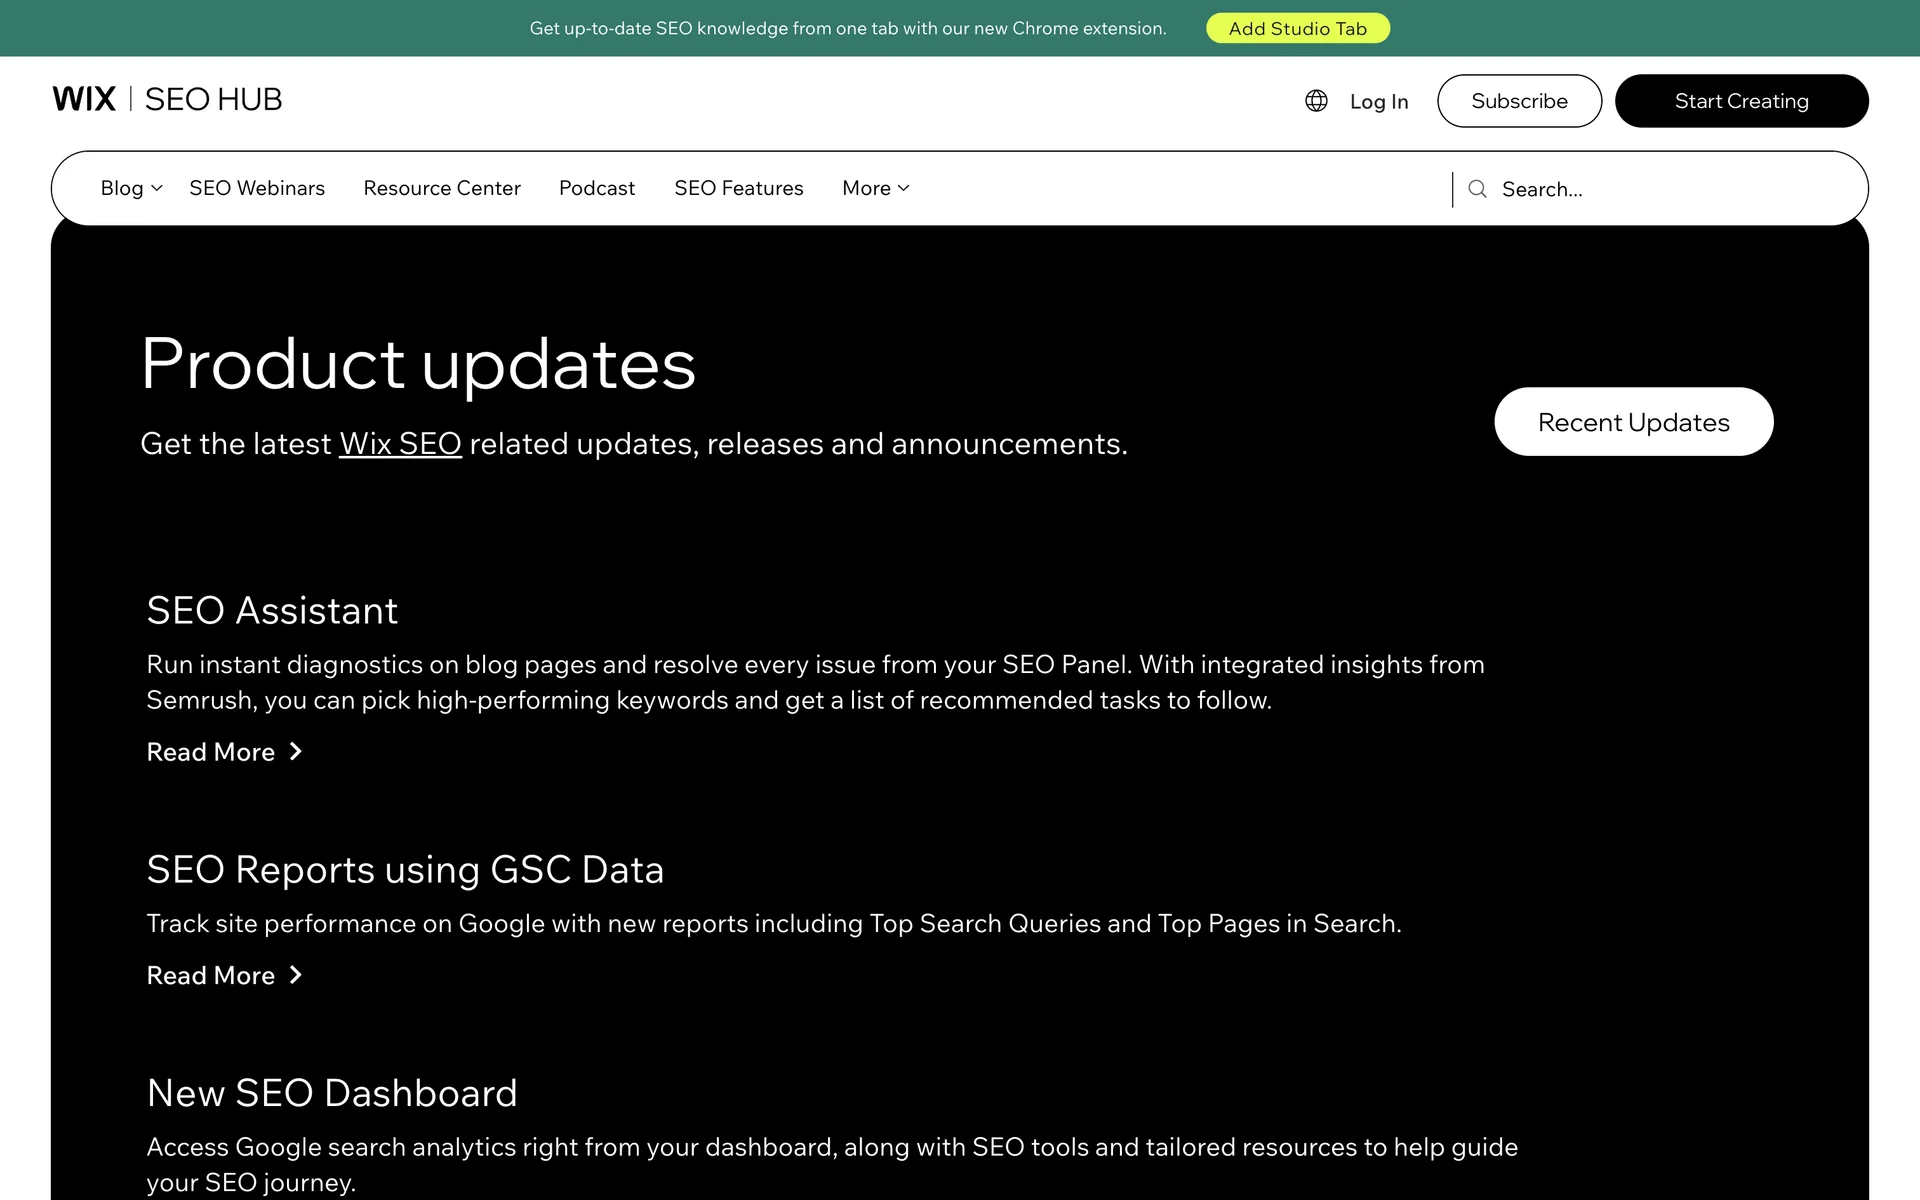Open Read More under SEO Assistant
The image size is (1920, 1200).
pos(211,752)
